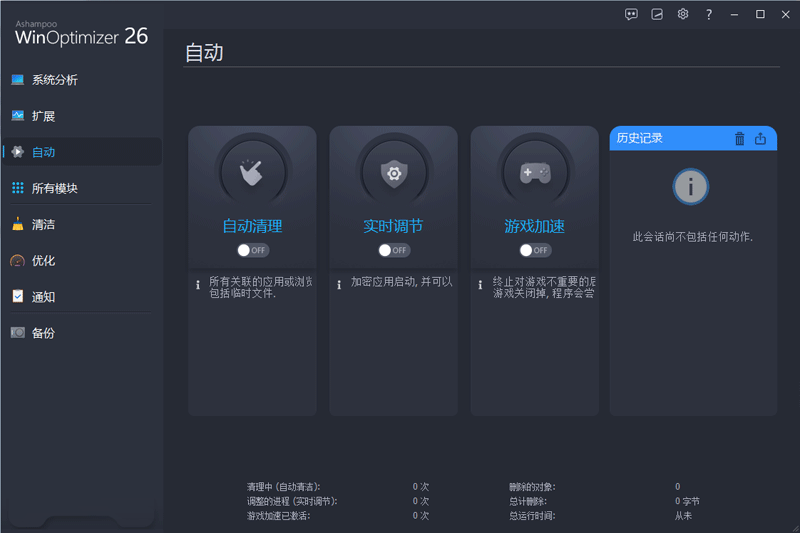
Task: Toggle the 自动清理 OFF switch
Action: [x=253, y=250]
